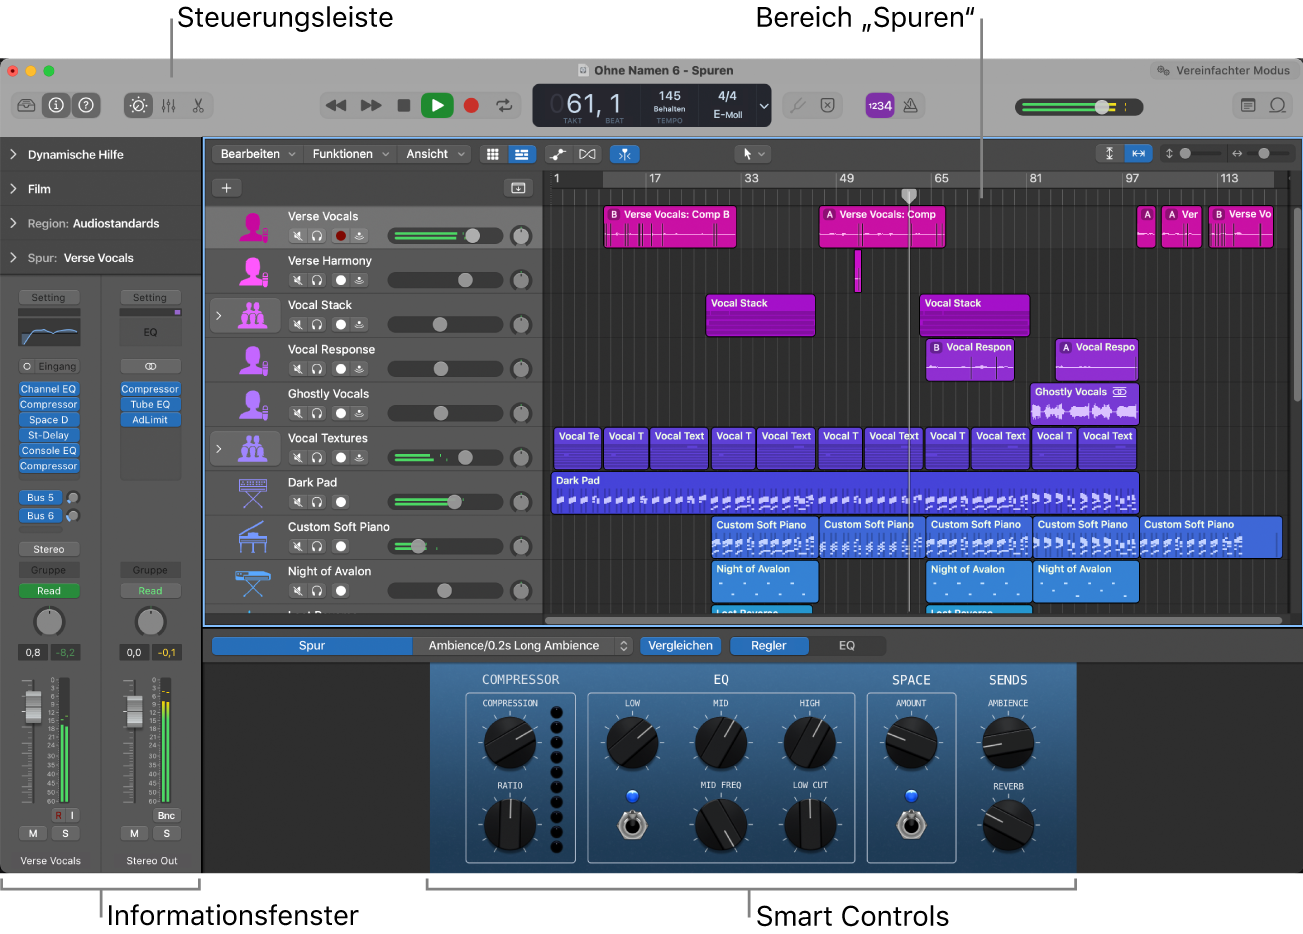Solo the Verse Harmony track with headphones icon
The height and width of the screenshot is (934, 1303).
pyautogui.click(x=315, y=280)
